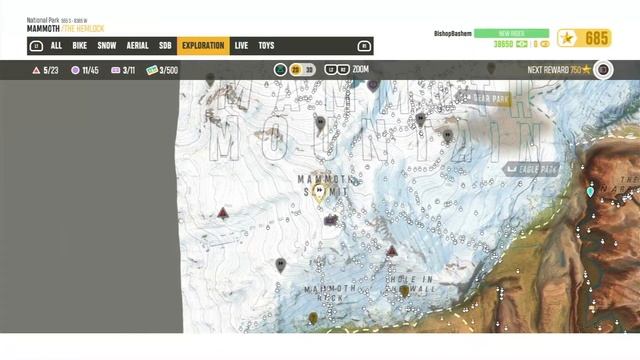
Task: Select the EXPLORATION tab
Action: pos(203,46)
